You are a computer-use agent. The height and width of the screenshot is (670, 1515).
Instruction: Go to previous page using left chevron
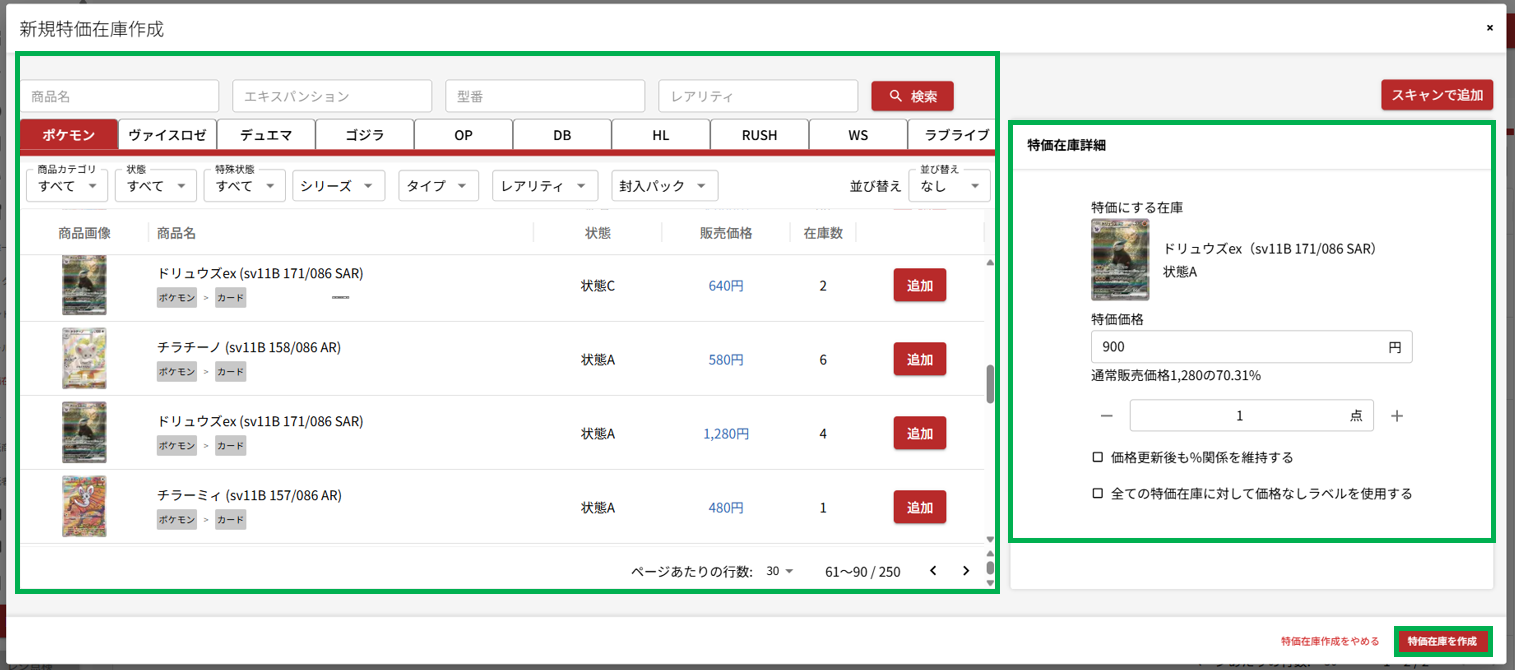coord(933,571)
